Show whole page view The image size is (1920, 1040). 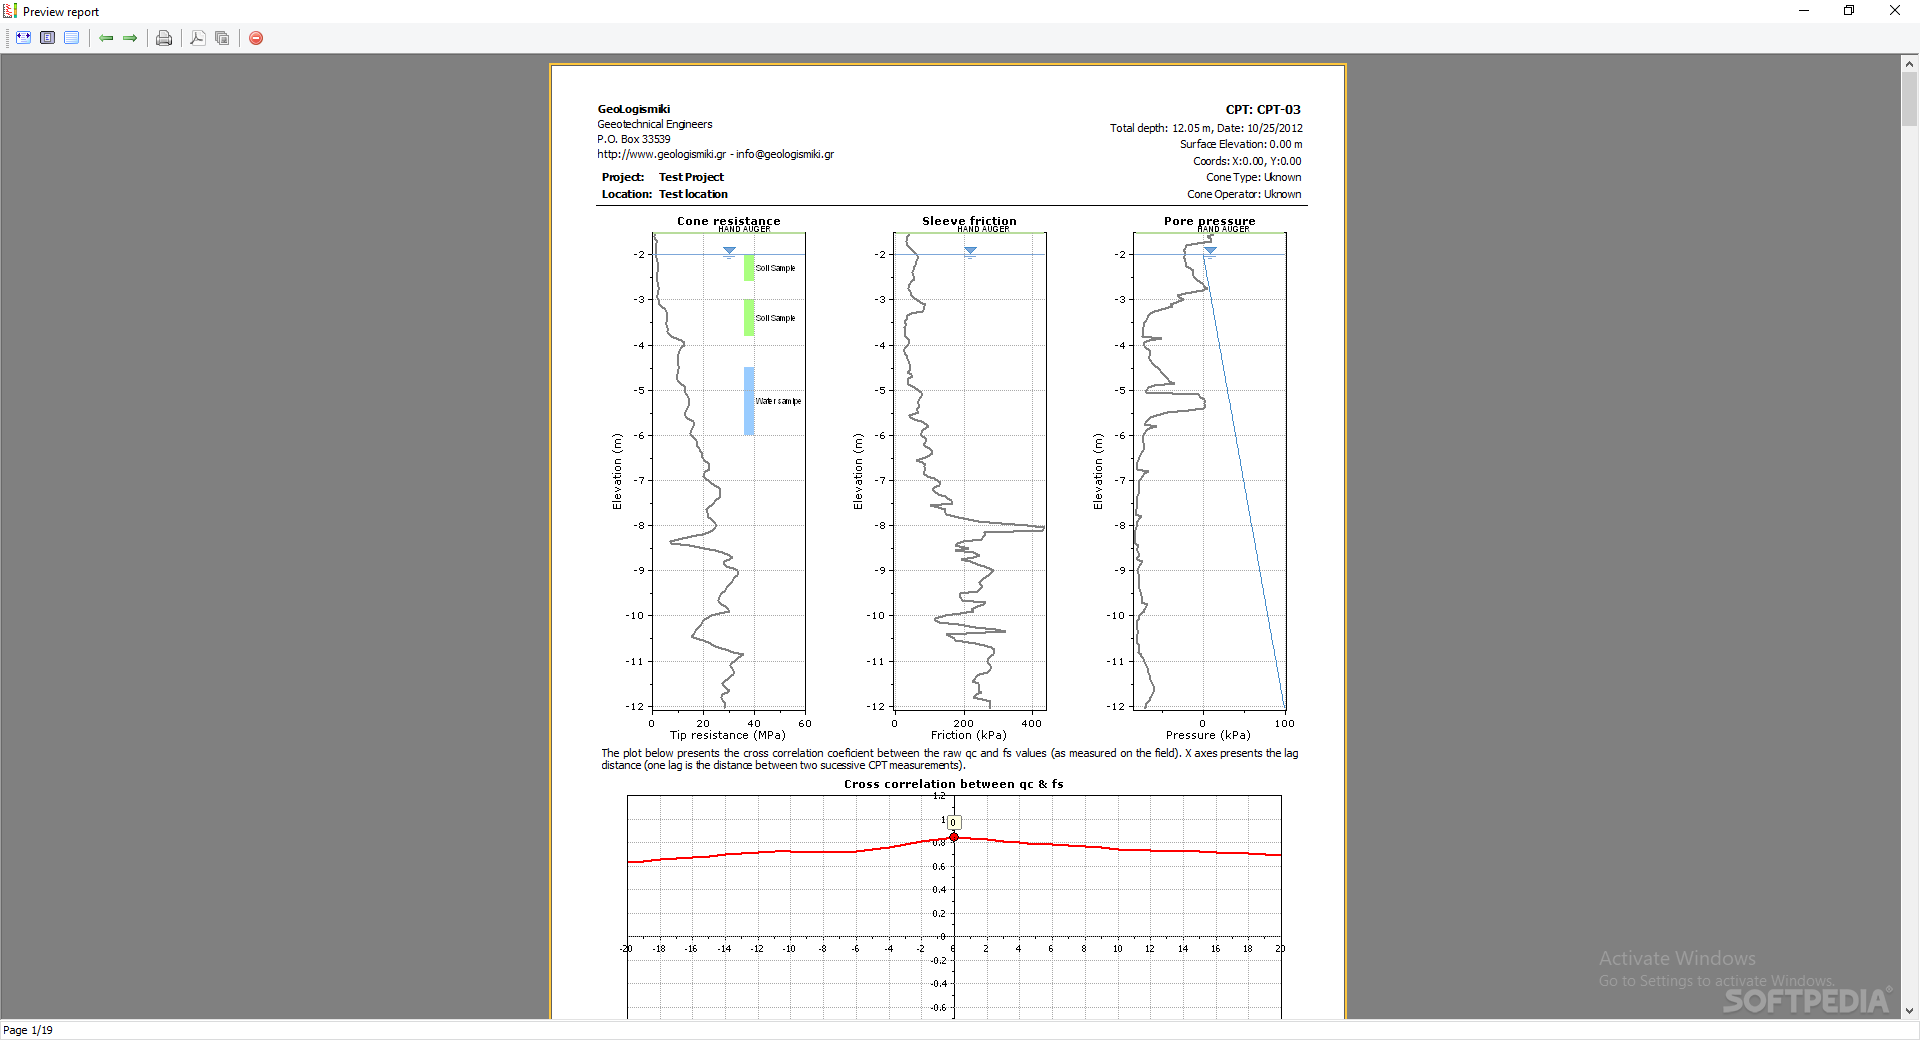(x=47, y=38)
